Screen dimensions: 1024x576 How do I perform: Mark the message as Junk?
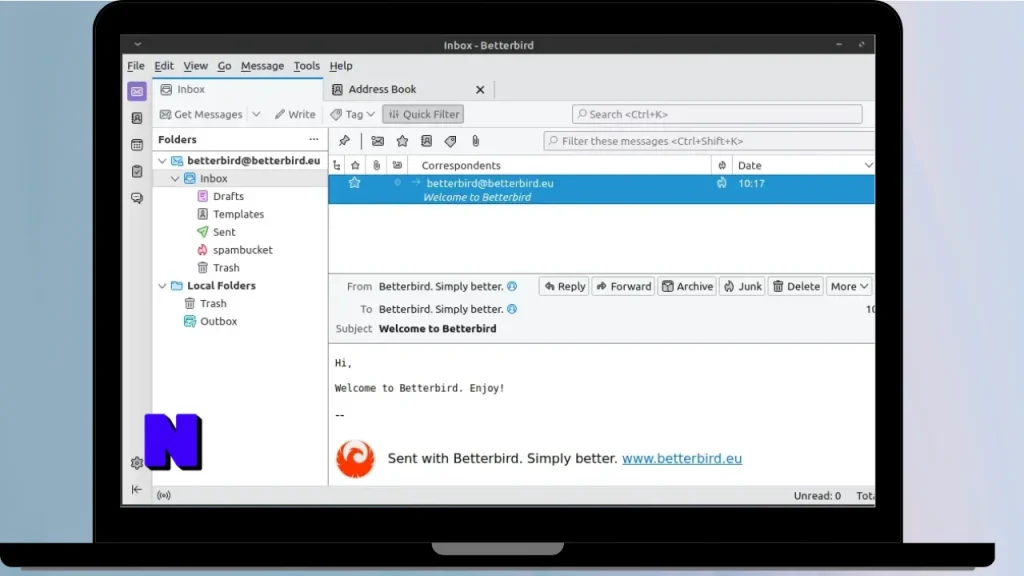[x=743, y=287]
